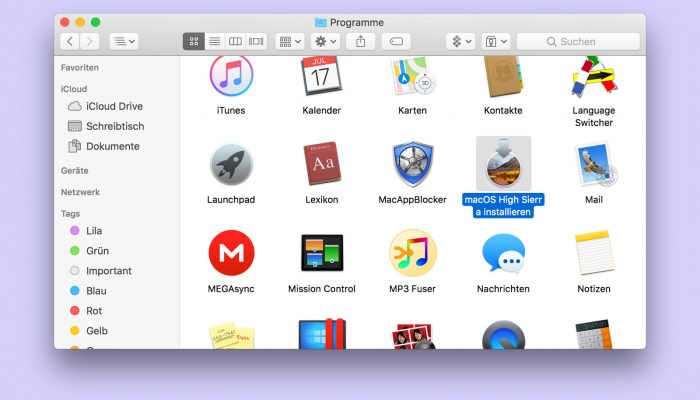Select the Launchpad rocket icon
The image size is (700, 400).
click(x=231, y=164)
